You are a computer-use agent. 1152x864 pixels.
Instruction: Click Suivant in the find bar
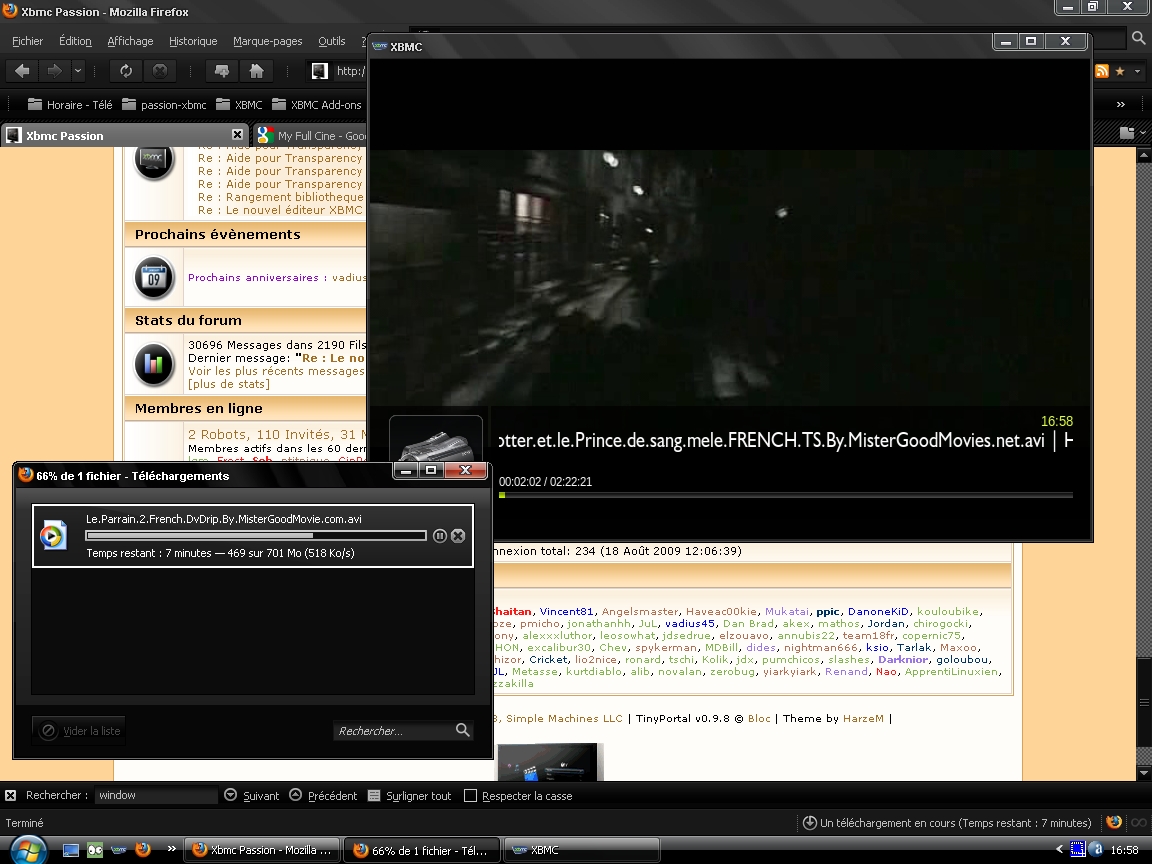pyautogui.click(x=251, y=796)
